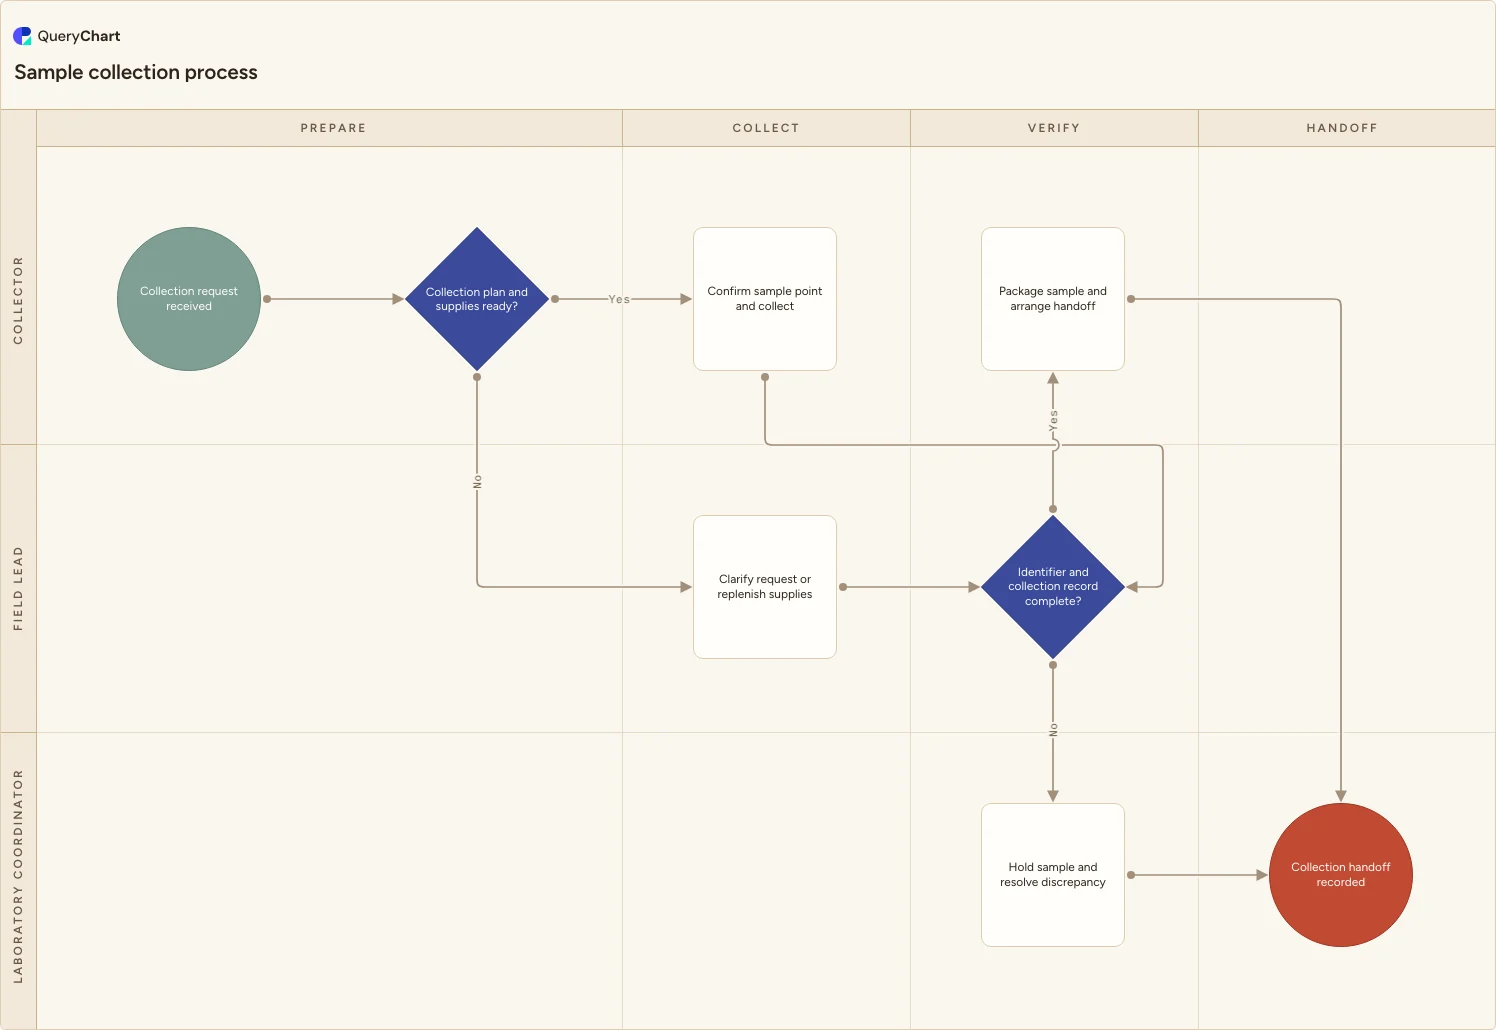This screenshot has height=1030, width=1496.
Task: Click the VERIFY column header
Action: [x=1054, y=128]
